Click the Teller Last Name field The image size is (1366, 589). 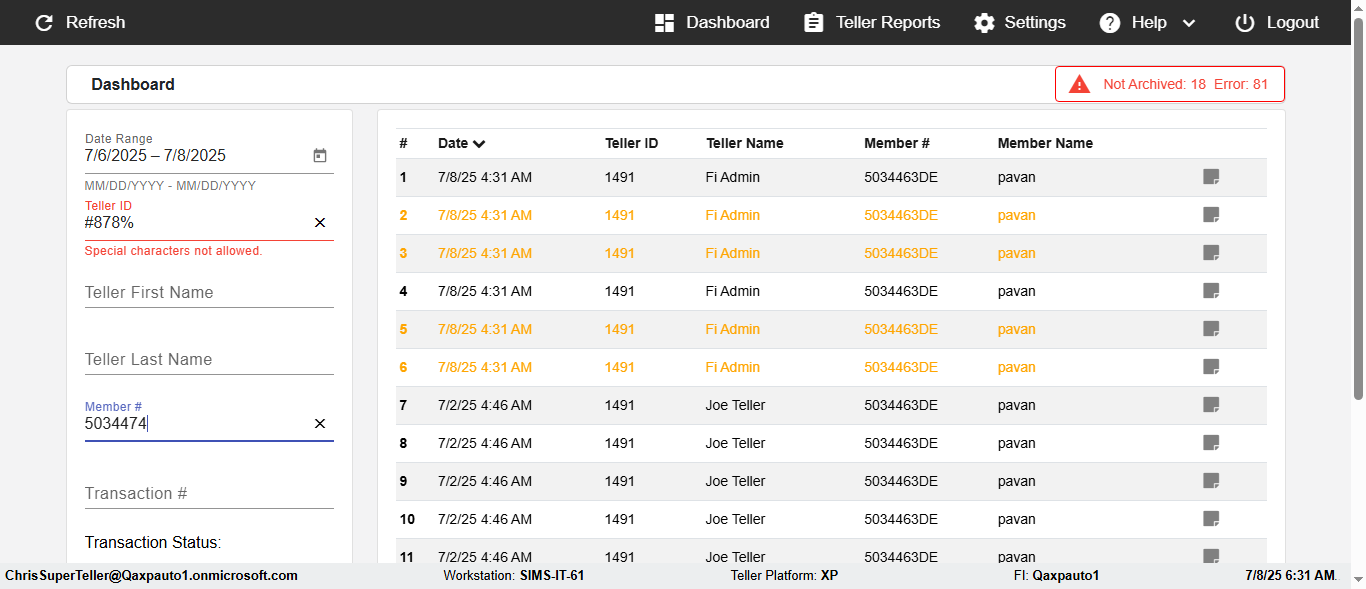point(208,359)
